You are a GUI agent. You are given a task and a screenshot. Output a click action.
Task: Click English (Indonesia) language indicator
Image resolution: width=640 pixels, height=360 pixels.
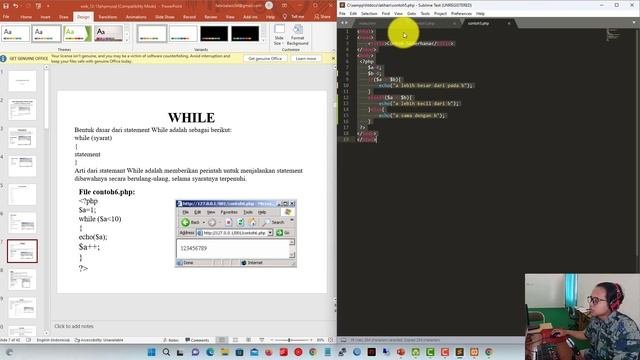click(x=53, y=340)
